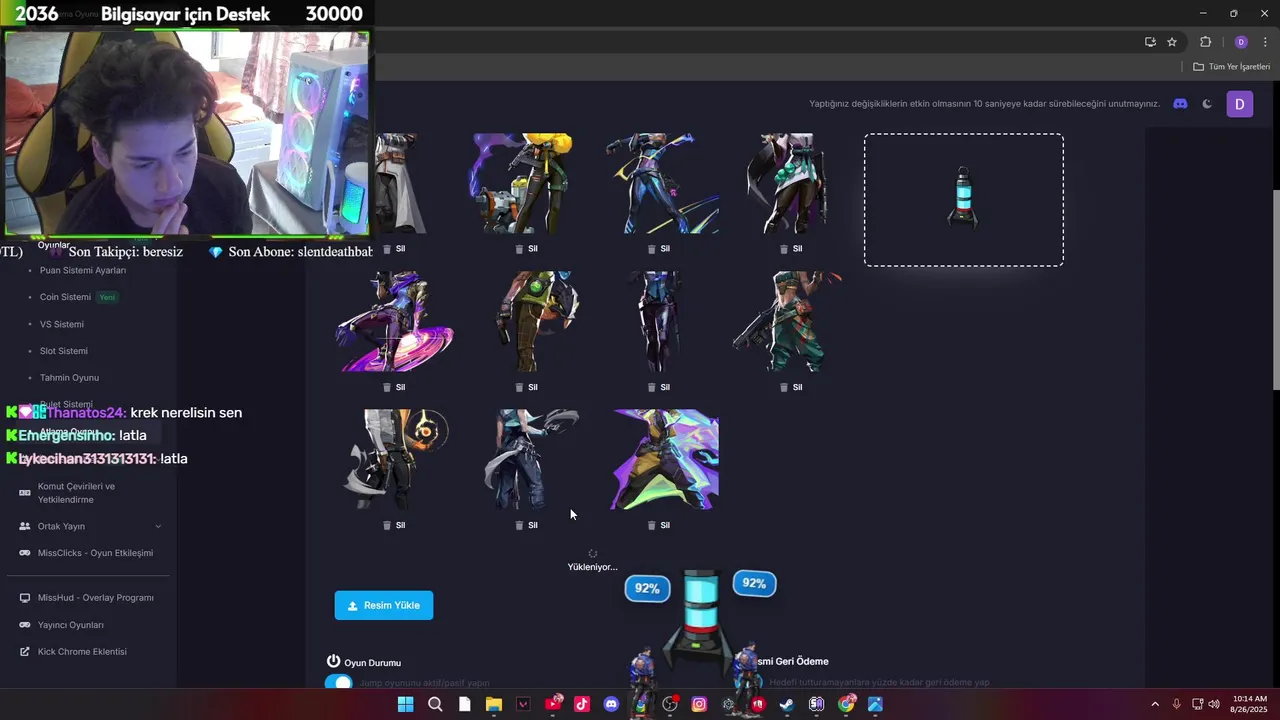Image resolution: width=1280 pixels, height=720 pixels.
Task: Open MissClicks - Oyun Etkileşimi in sidebar
Action: (x=95, y=553)
